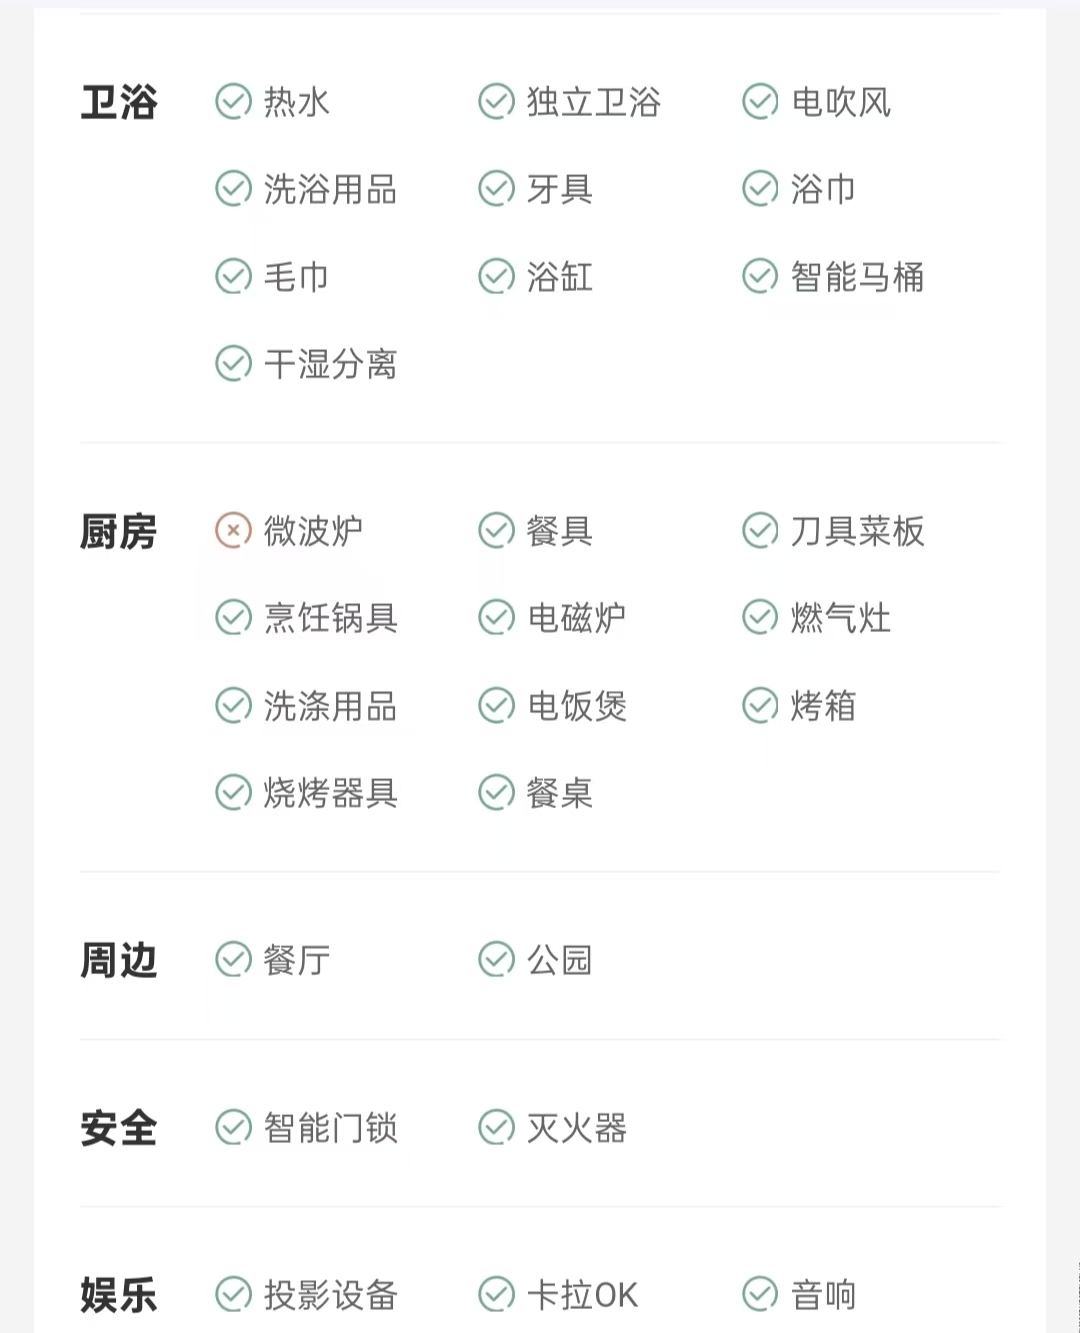Click the check icon beside 干湿分离
The width and height of the screenshot is (1080, 1333).
pyautogui.click(x=233, y=364)
